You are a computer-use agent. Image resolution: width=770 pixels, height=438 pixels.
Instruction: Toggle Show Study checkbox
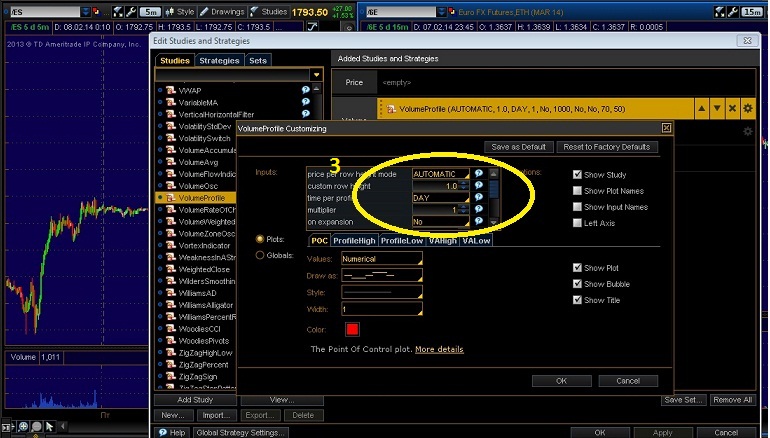(x=578, y=175)
